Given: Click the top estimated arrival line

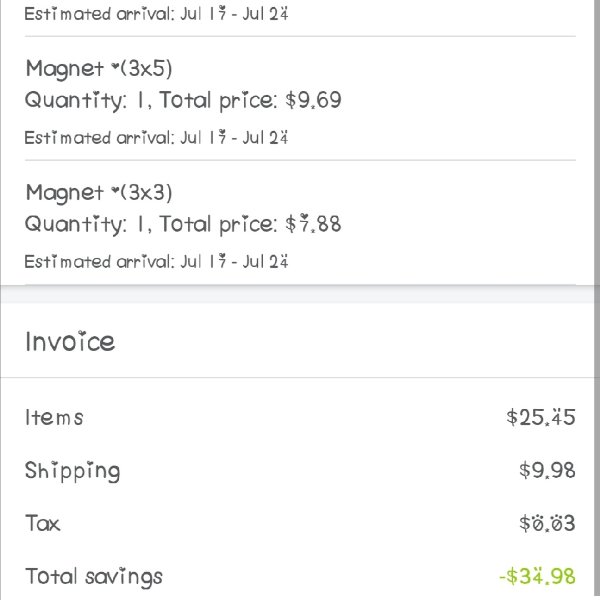Looking at the screenshot, I should [156, 14].
